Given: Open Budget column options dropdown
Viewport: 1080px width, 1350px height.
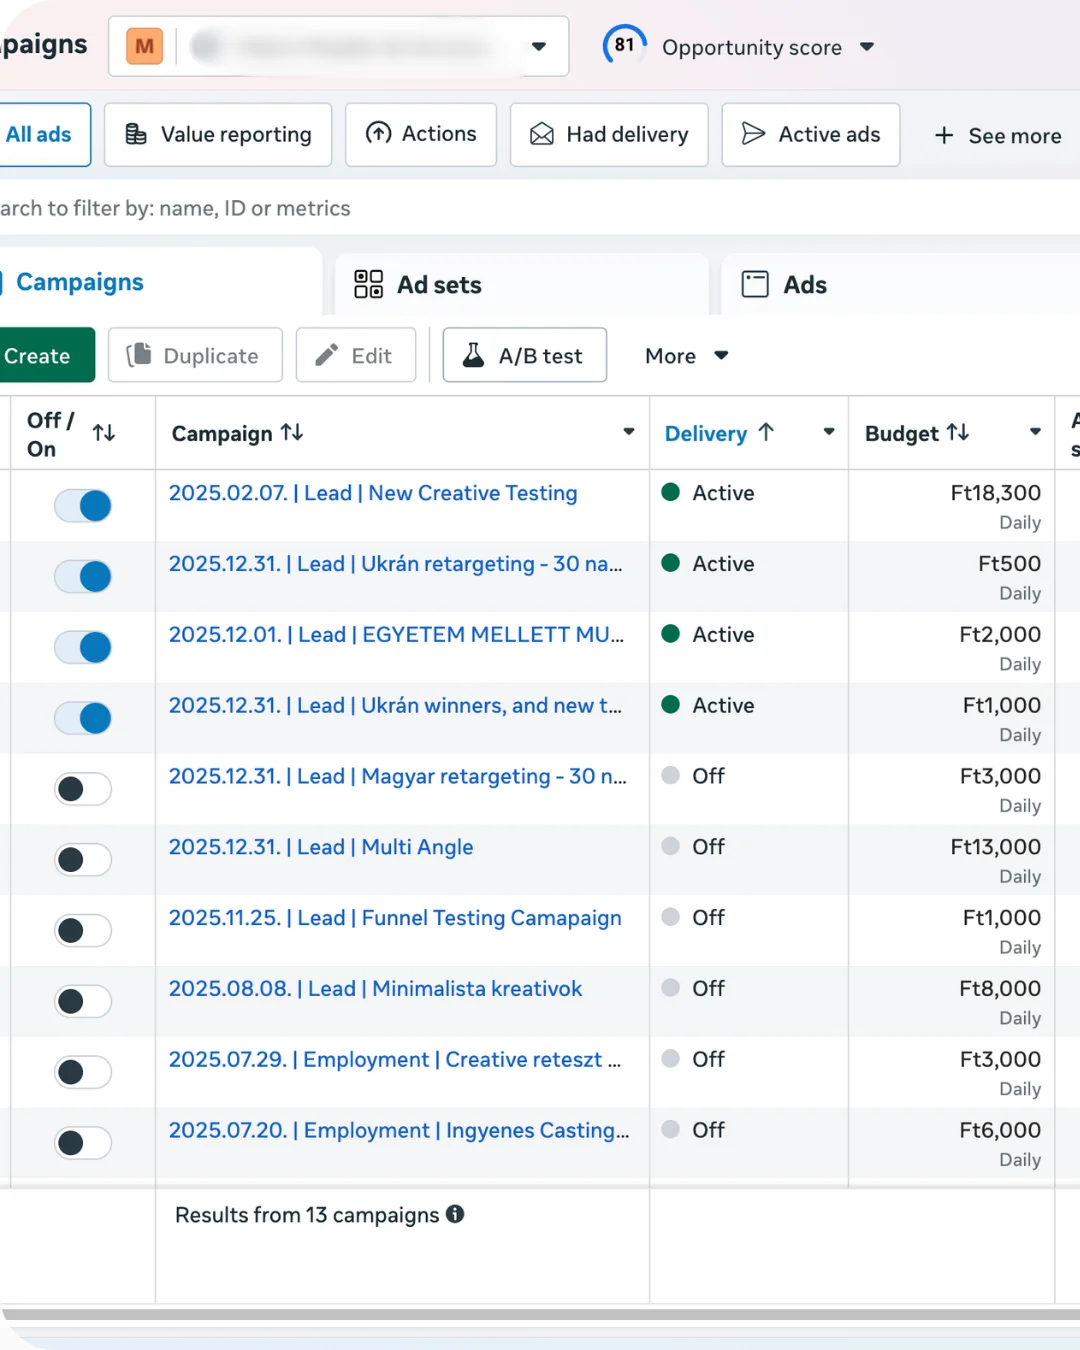Looking at the screenshot, I should [x=1035, y=432].
